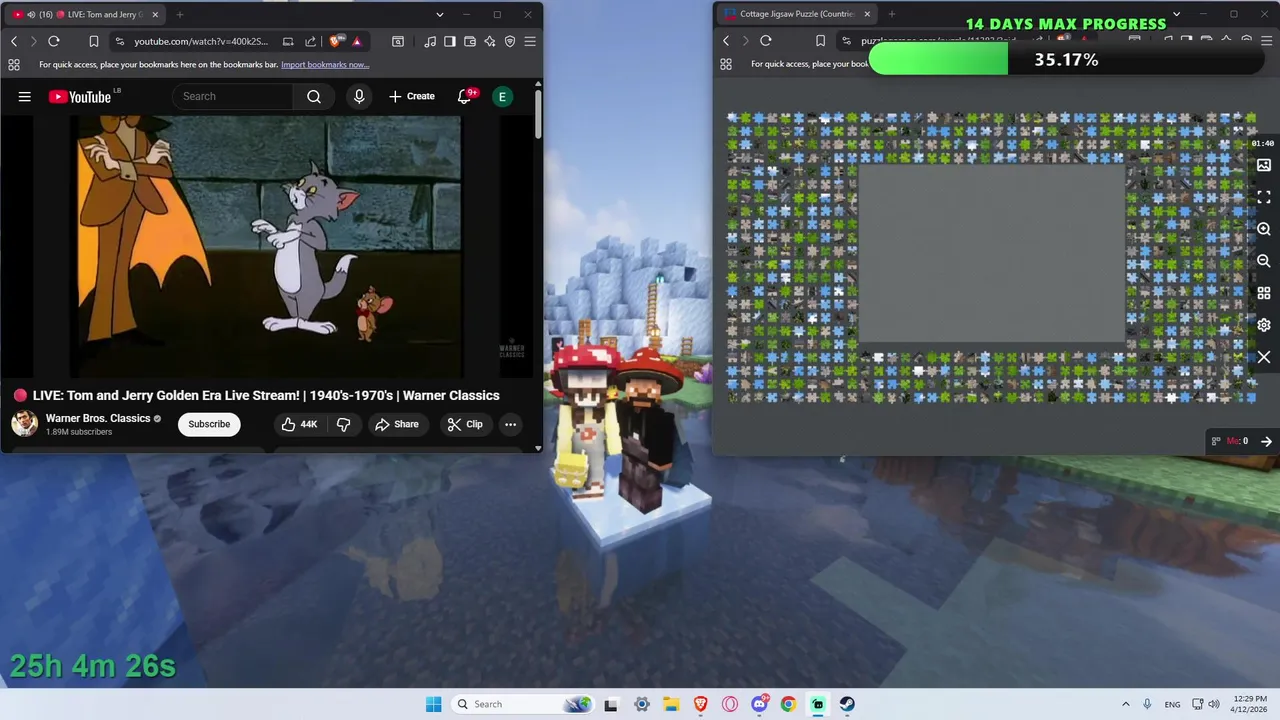1280x720 pixels.
Task: Open Brave VPN shield icon, YouTube window
Action: [x=510, y=41]
